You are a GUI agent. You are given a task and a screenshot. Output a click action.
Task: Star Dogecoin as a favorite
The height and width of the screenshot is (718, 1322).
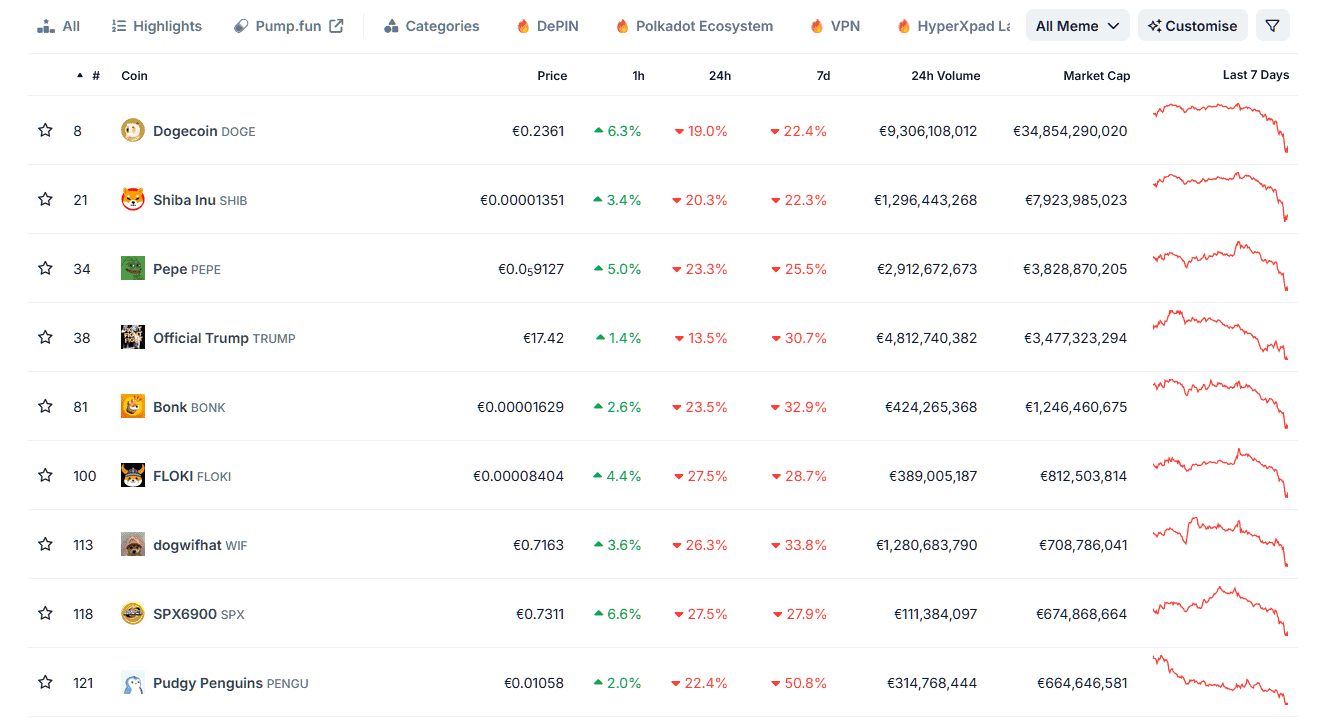[x=45, y=130]
